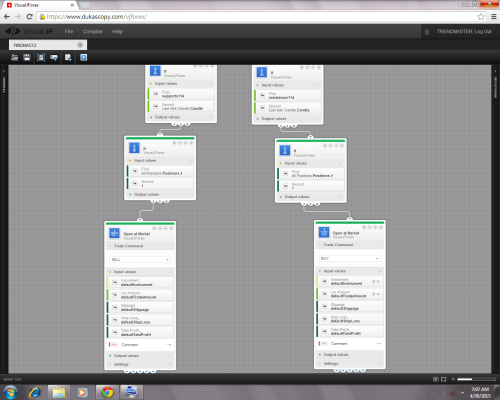Toggle the fullscreen icon in bottom status bar

(x=444, y=379)
